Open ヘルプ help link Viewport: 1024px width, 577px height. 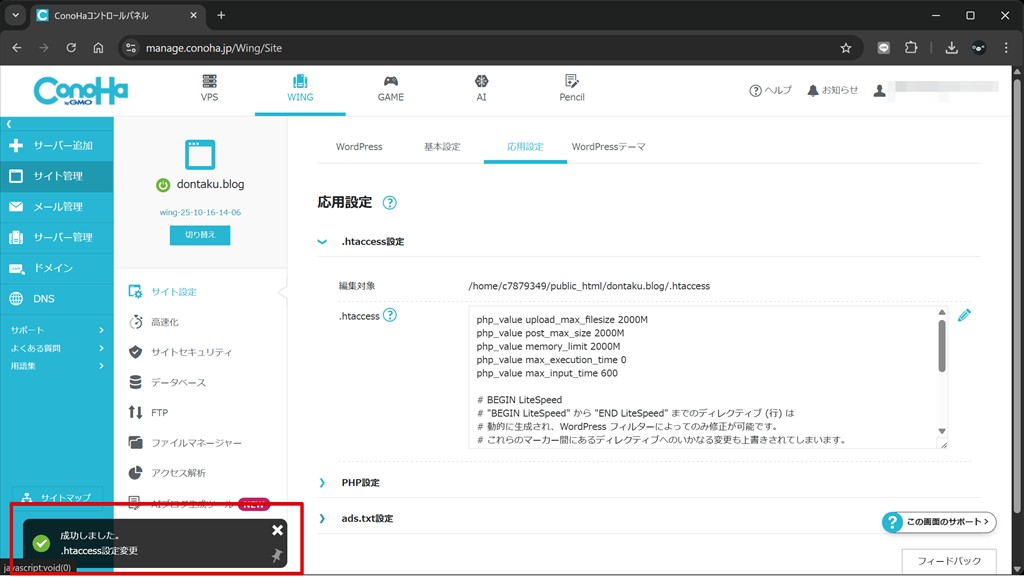point(770,90)
